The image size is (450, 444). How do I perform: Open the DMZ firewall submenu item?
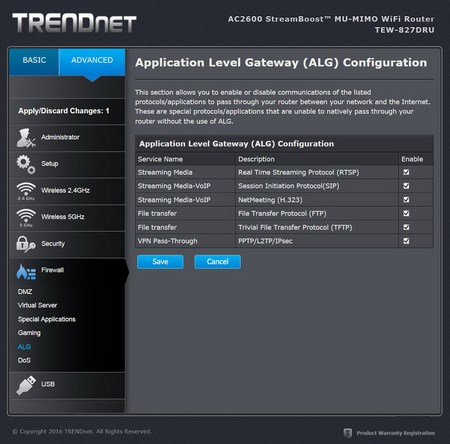pos(25,292)
